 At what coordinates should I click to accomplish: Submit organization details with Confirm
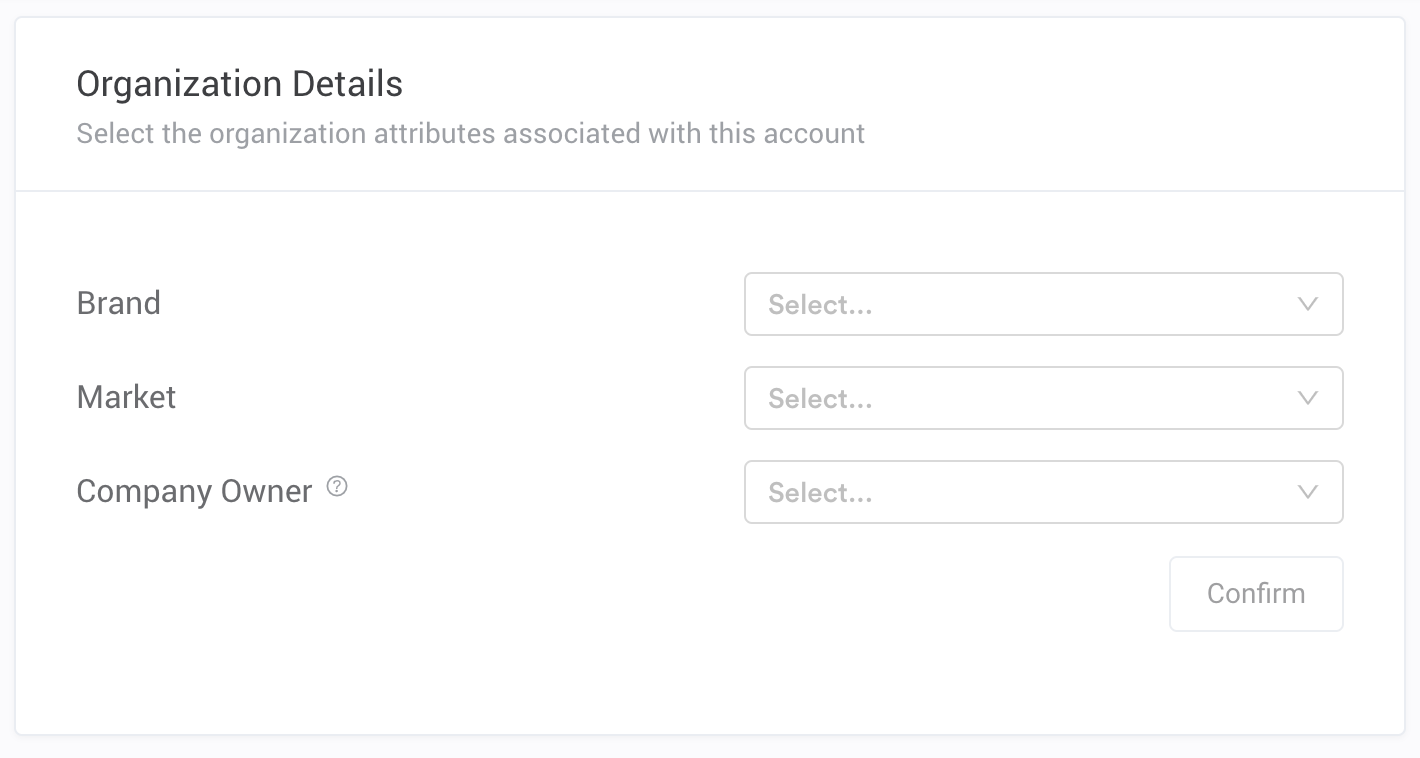point(1256,594)
